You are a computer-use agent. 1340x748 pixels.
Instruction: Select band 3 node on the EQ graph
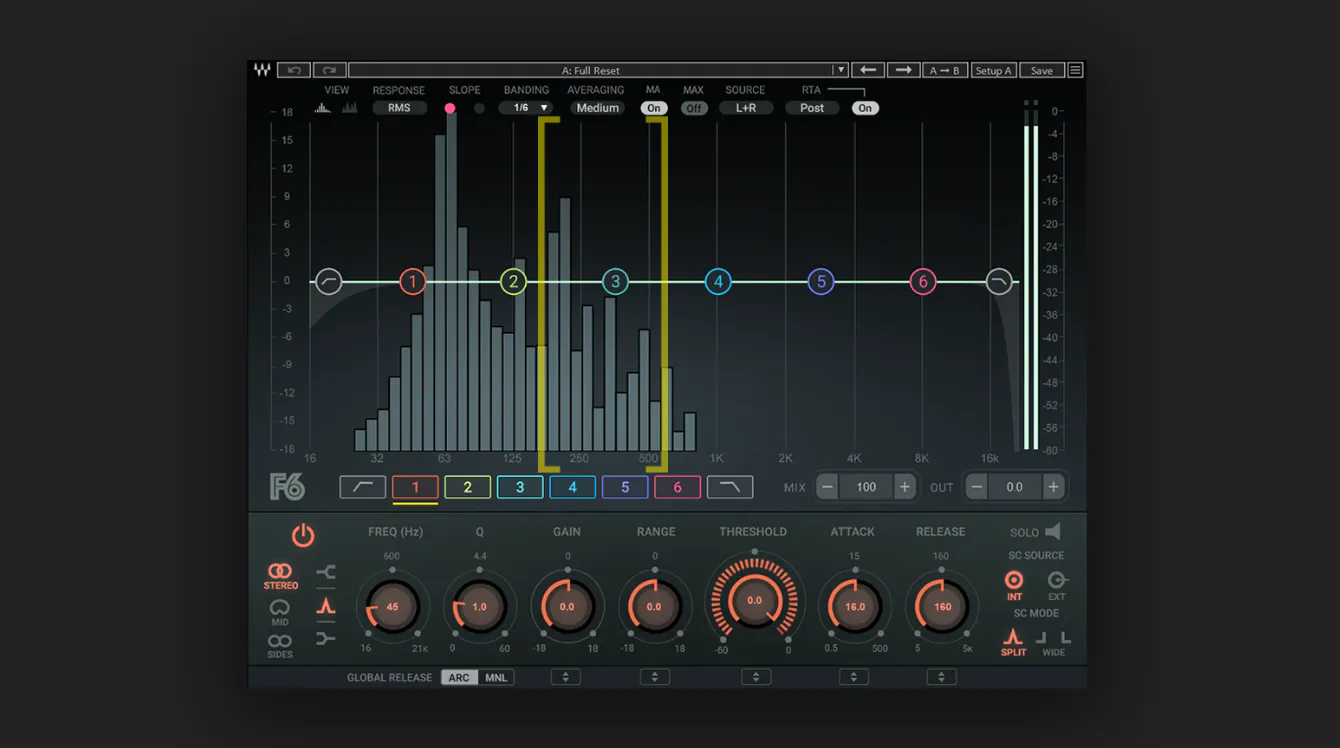(615, 282)
